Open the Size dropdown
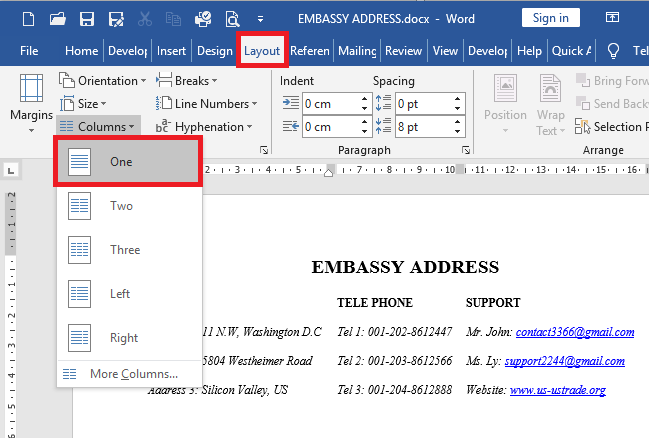 (x=83, y=103)
